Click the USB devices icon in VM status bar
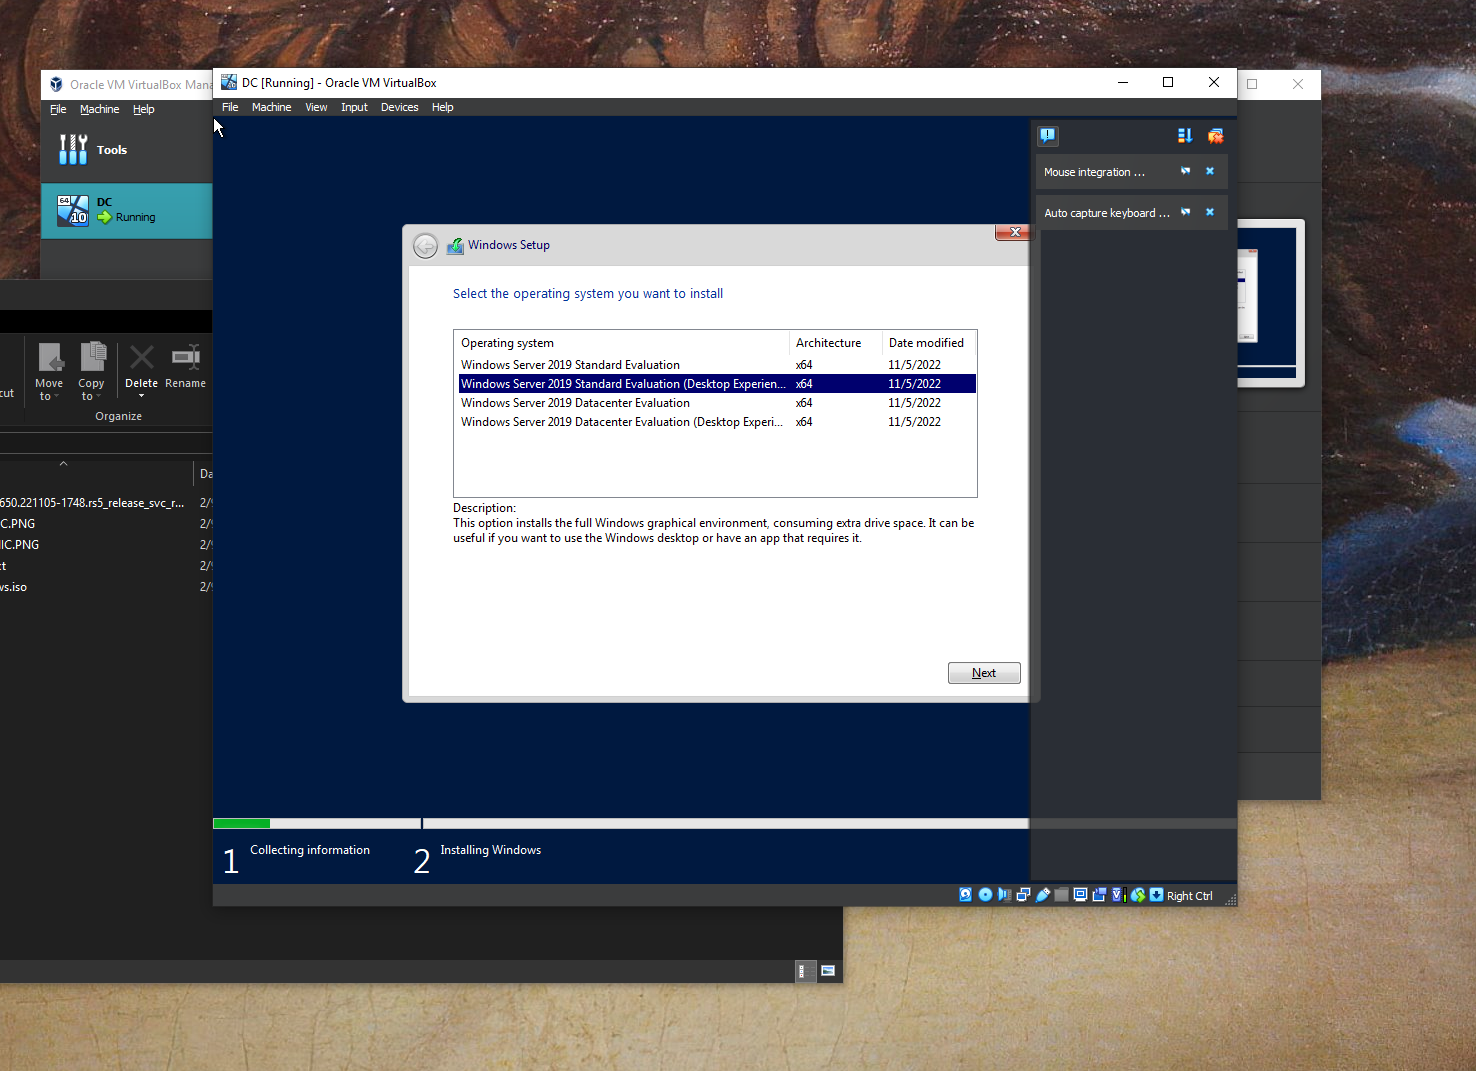 (x=1043, y=895)
